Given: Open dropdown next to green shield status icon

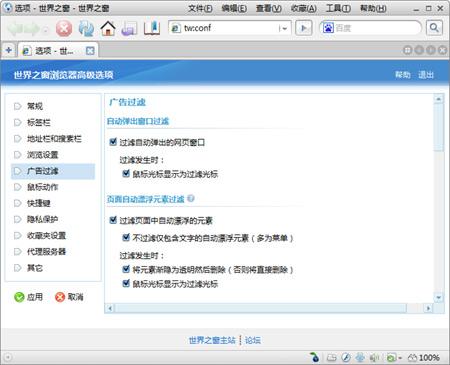Looking at the screenshot, I should [x=400, y=358].
